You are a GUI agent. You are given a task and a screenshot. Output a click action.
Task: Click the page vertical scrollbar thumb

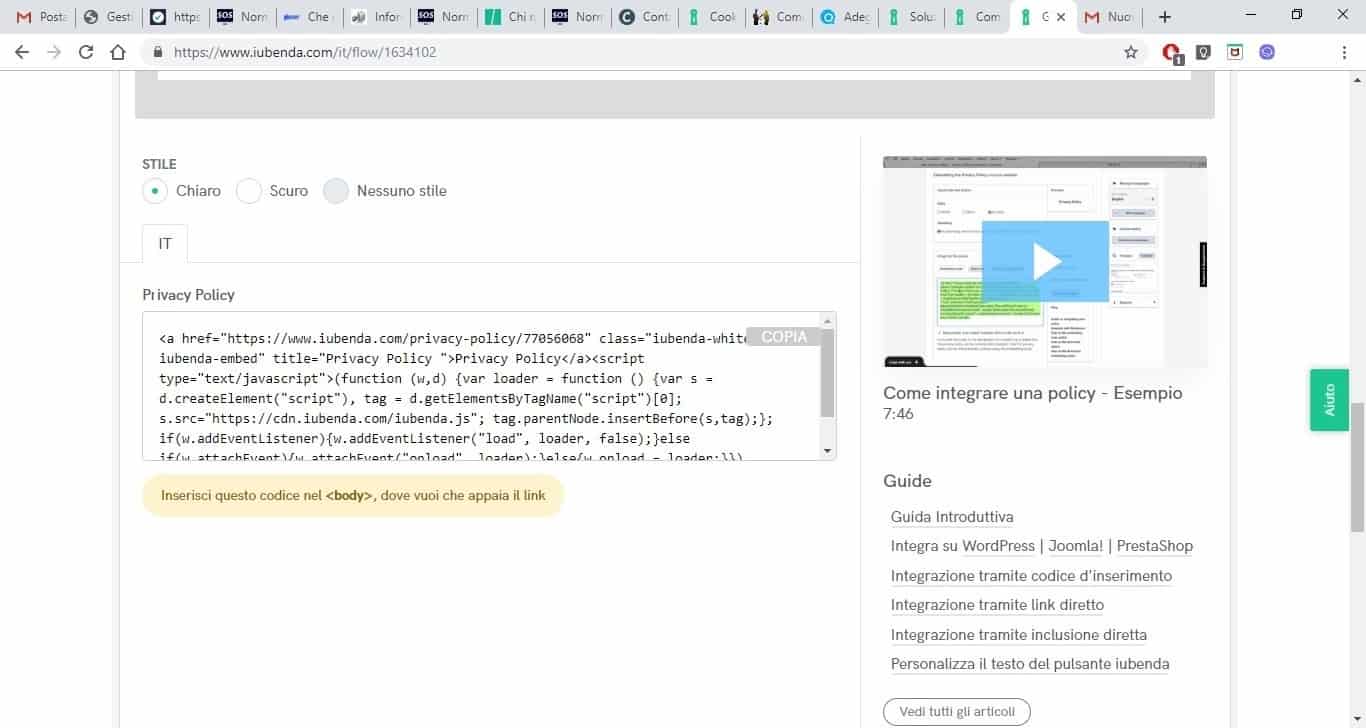pyautogui.click(x=1358, y=466)
